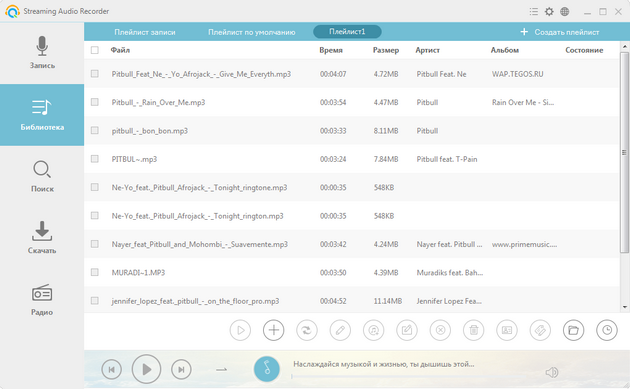This screenshot has width=630, height=389.
Task: Open the Радио radio section
Action: coord(42,300)
